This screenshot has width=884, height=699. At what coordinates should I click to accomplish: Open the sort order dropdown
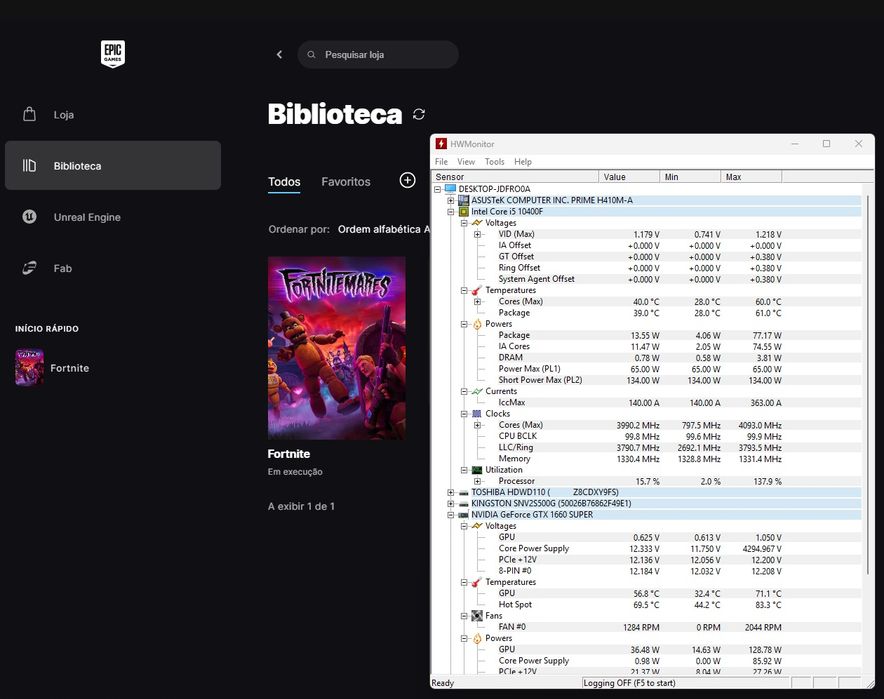click(x=384, y=229)
